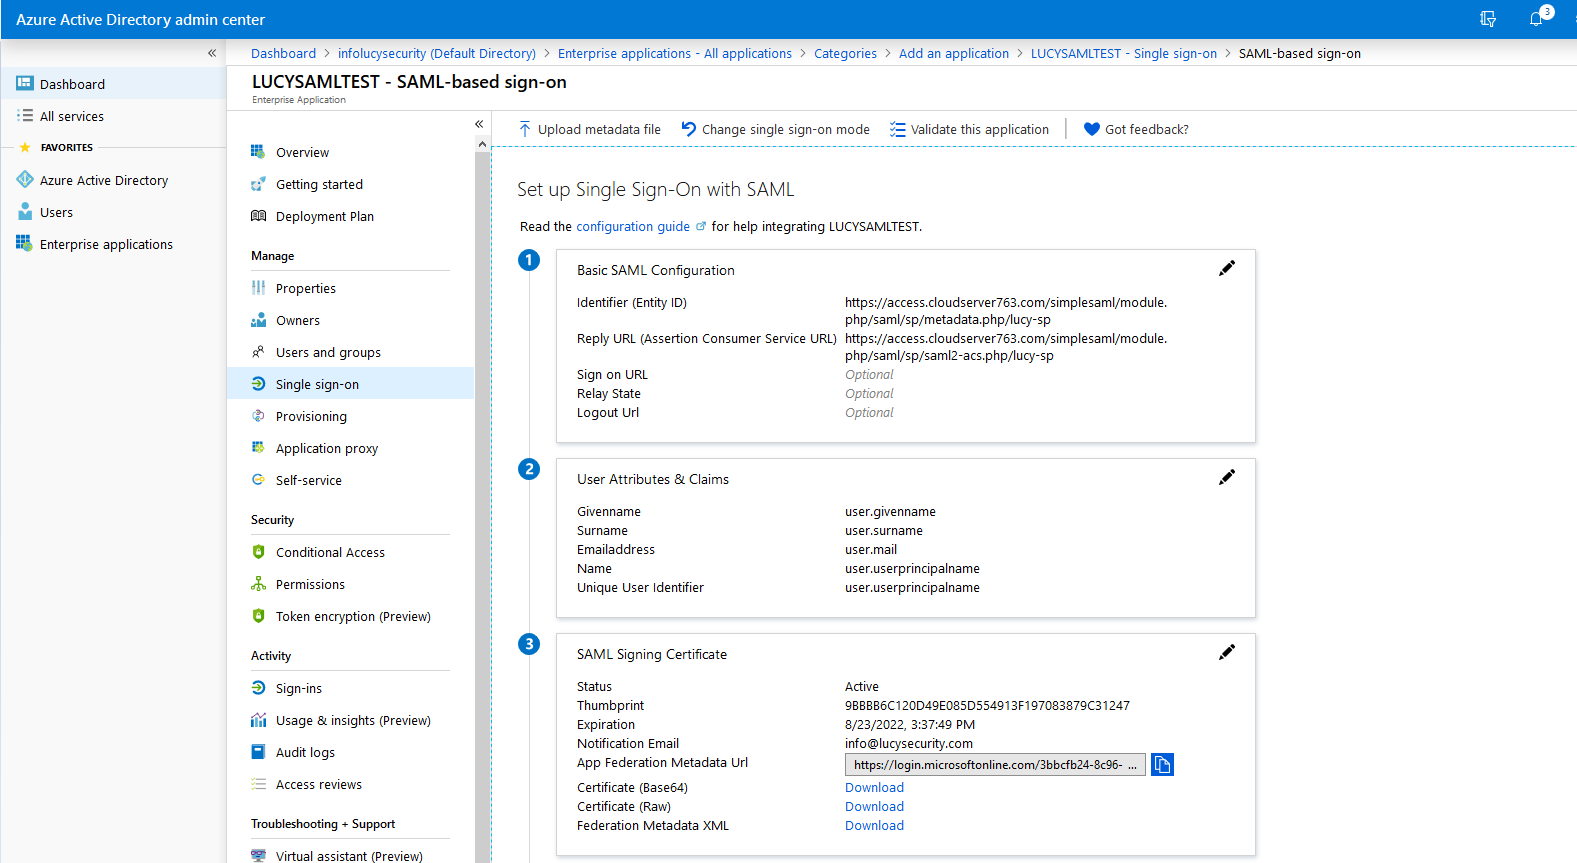Viewport: 1577px width, 863px height.
Task: Edit User Attributes & Claims with pencil
Action: [x=1227, y=477]
